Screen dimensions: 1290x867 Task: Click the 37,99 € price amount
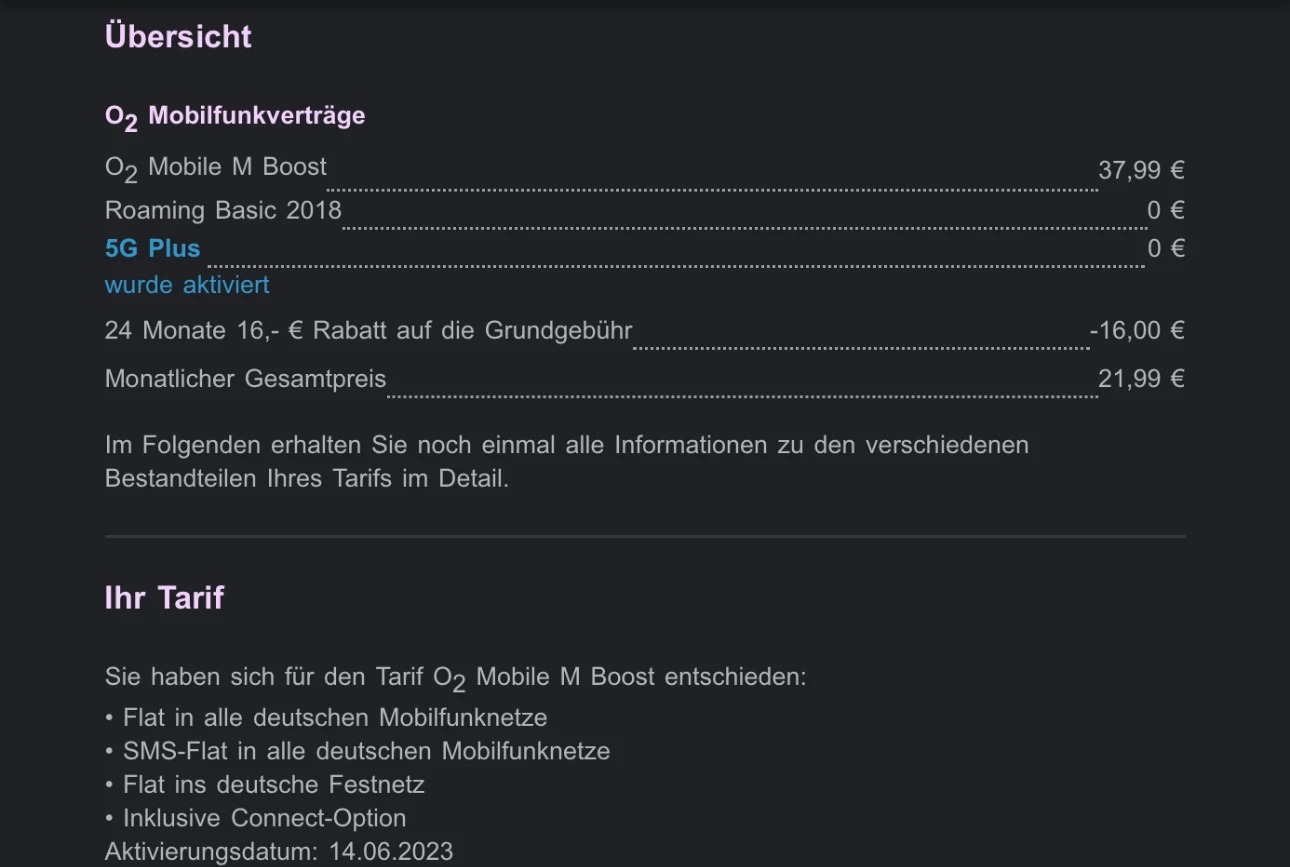point(1141,170)
